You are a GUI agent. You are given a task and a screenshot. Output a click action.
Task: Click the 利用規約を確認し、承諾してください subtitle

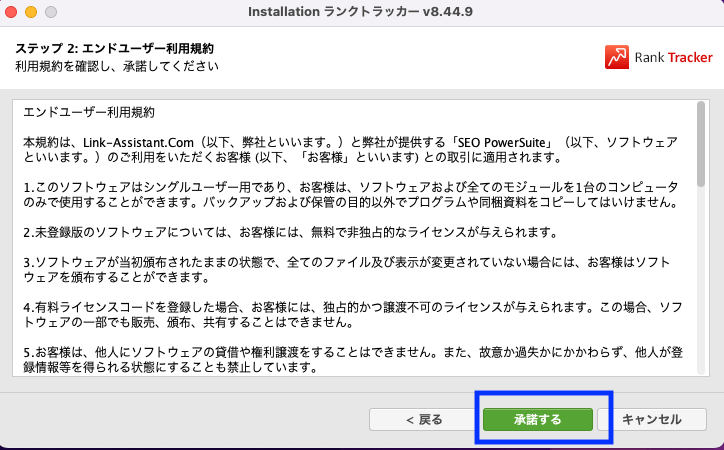point(117,66)
